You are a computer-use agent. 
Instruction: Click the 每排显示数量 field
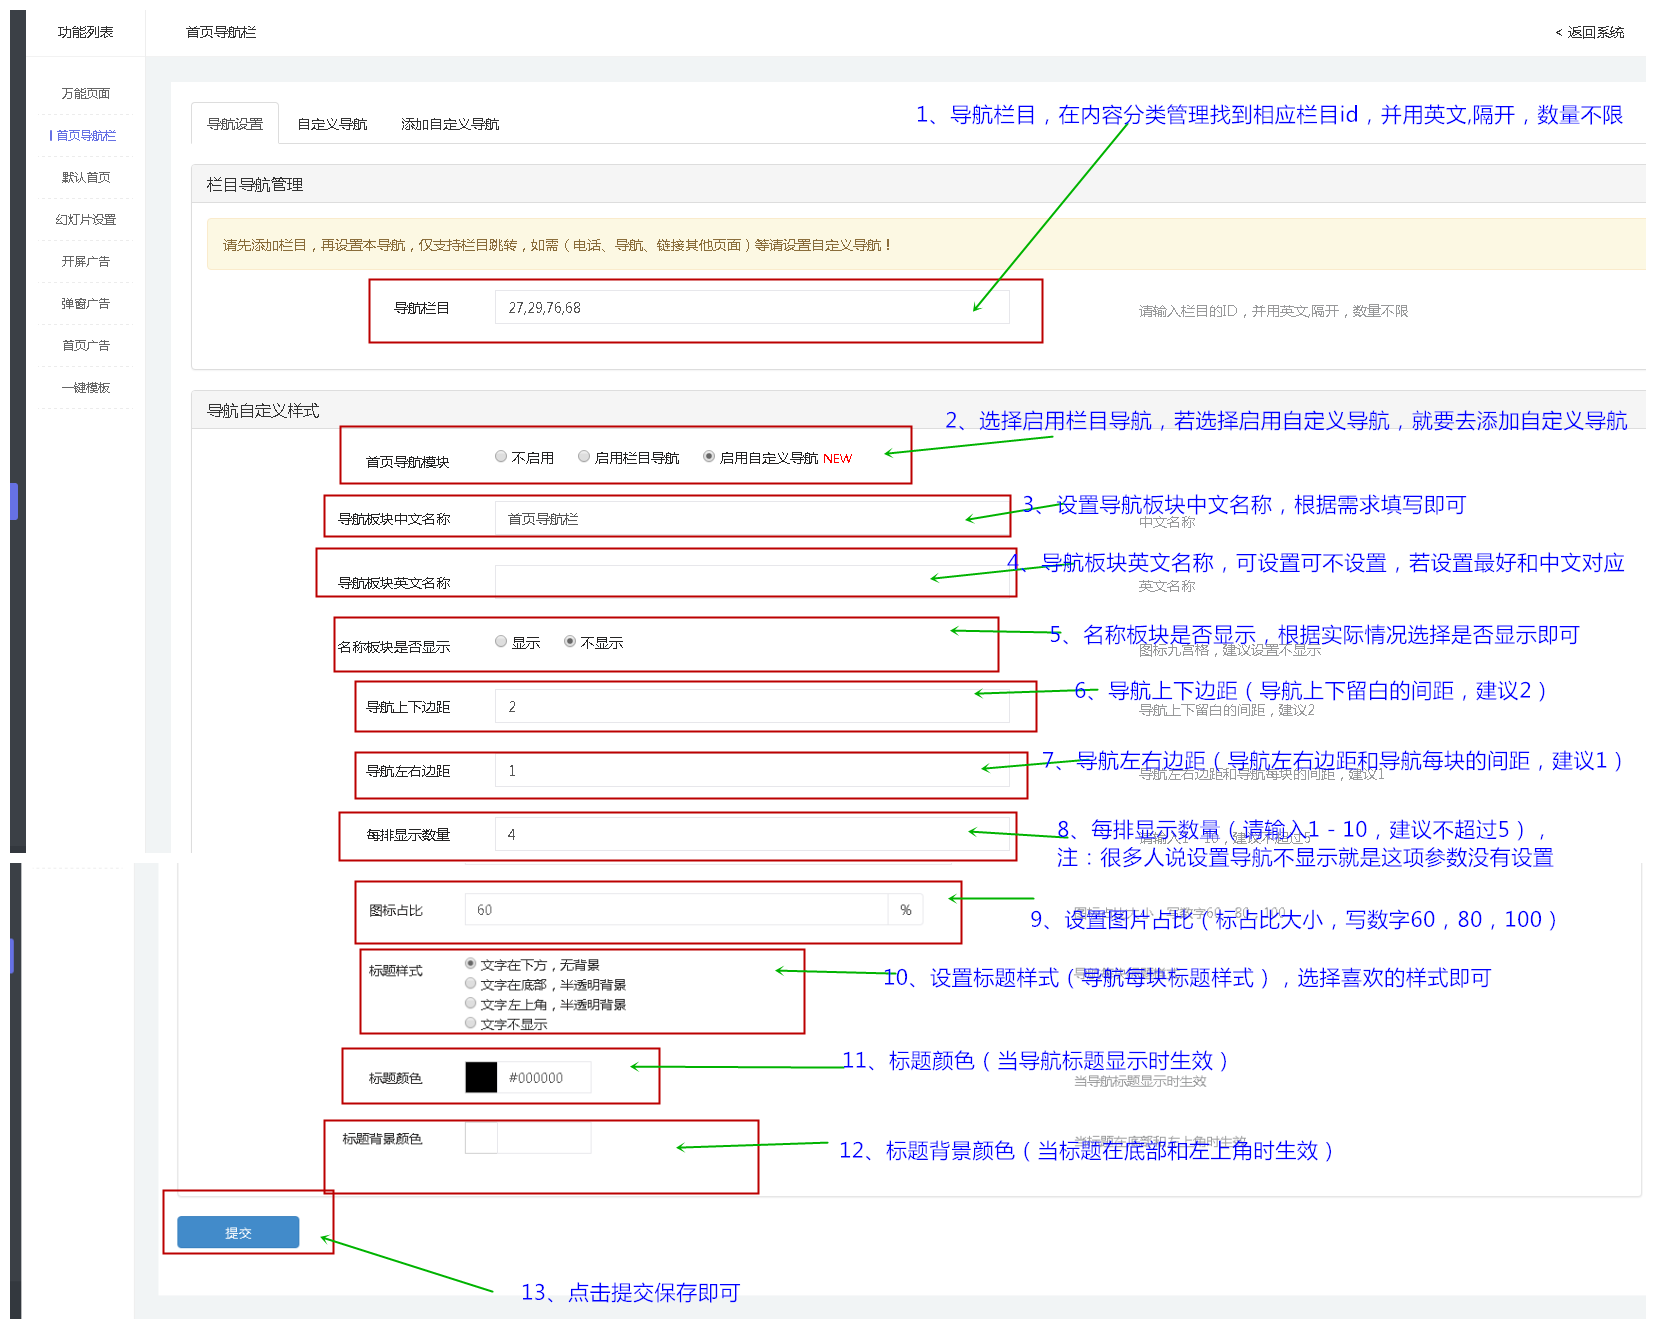(x=750, y=835)
